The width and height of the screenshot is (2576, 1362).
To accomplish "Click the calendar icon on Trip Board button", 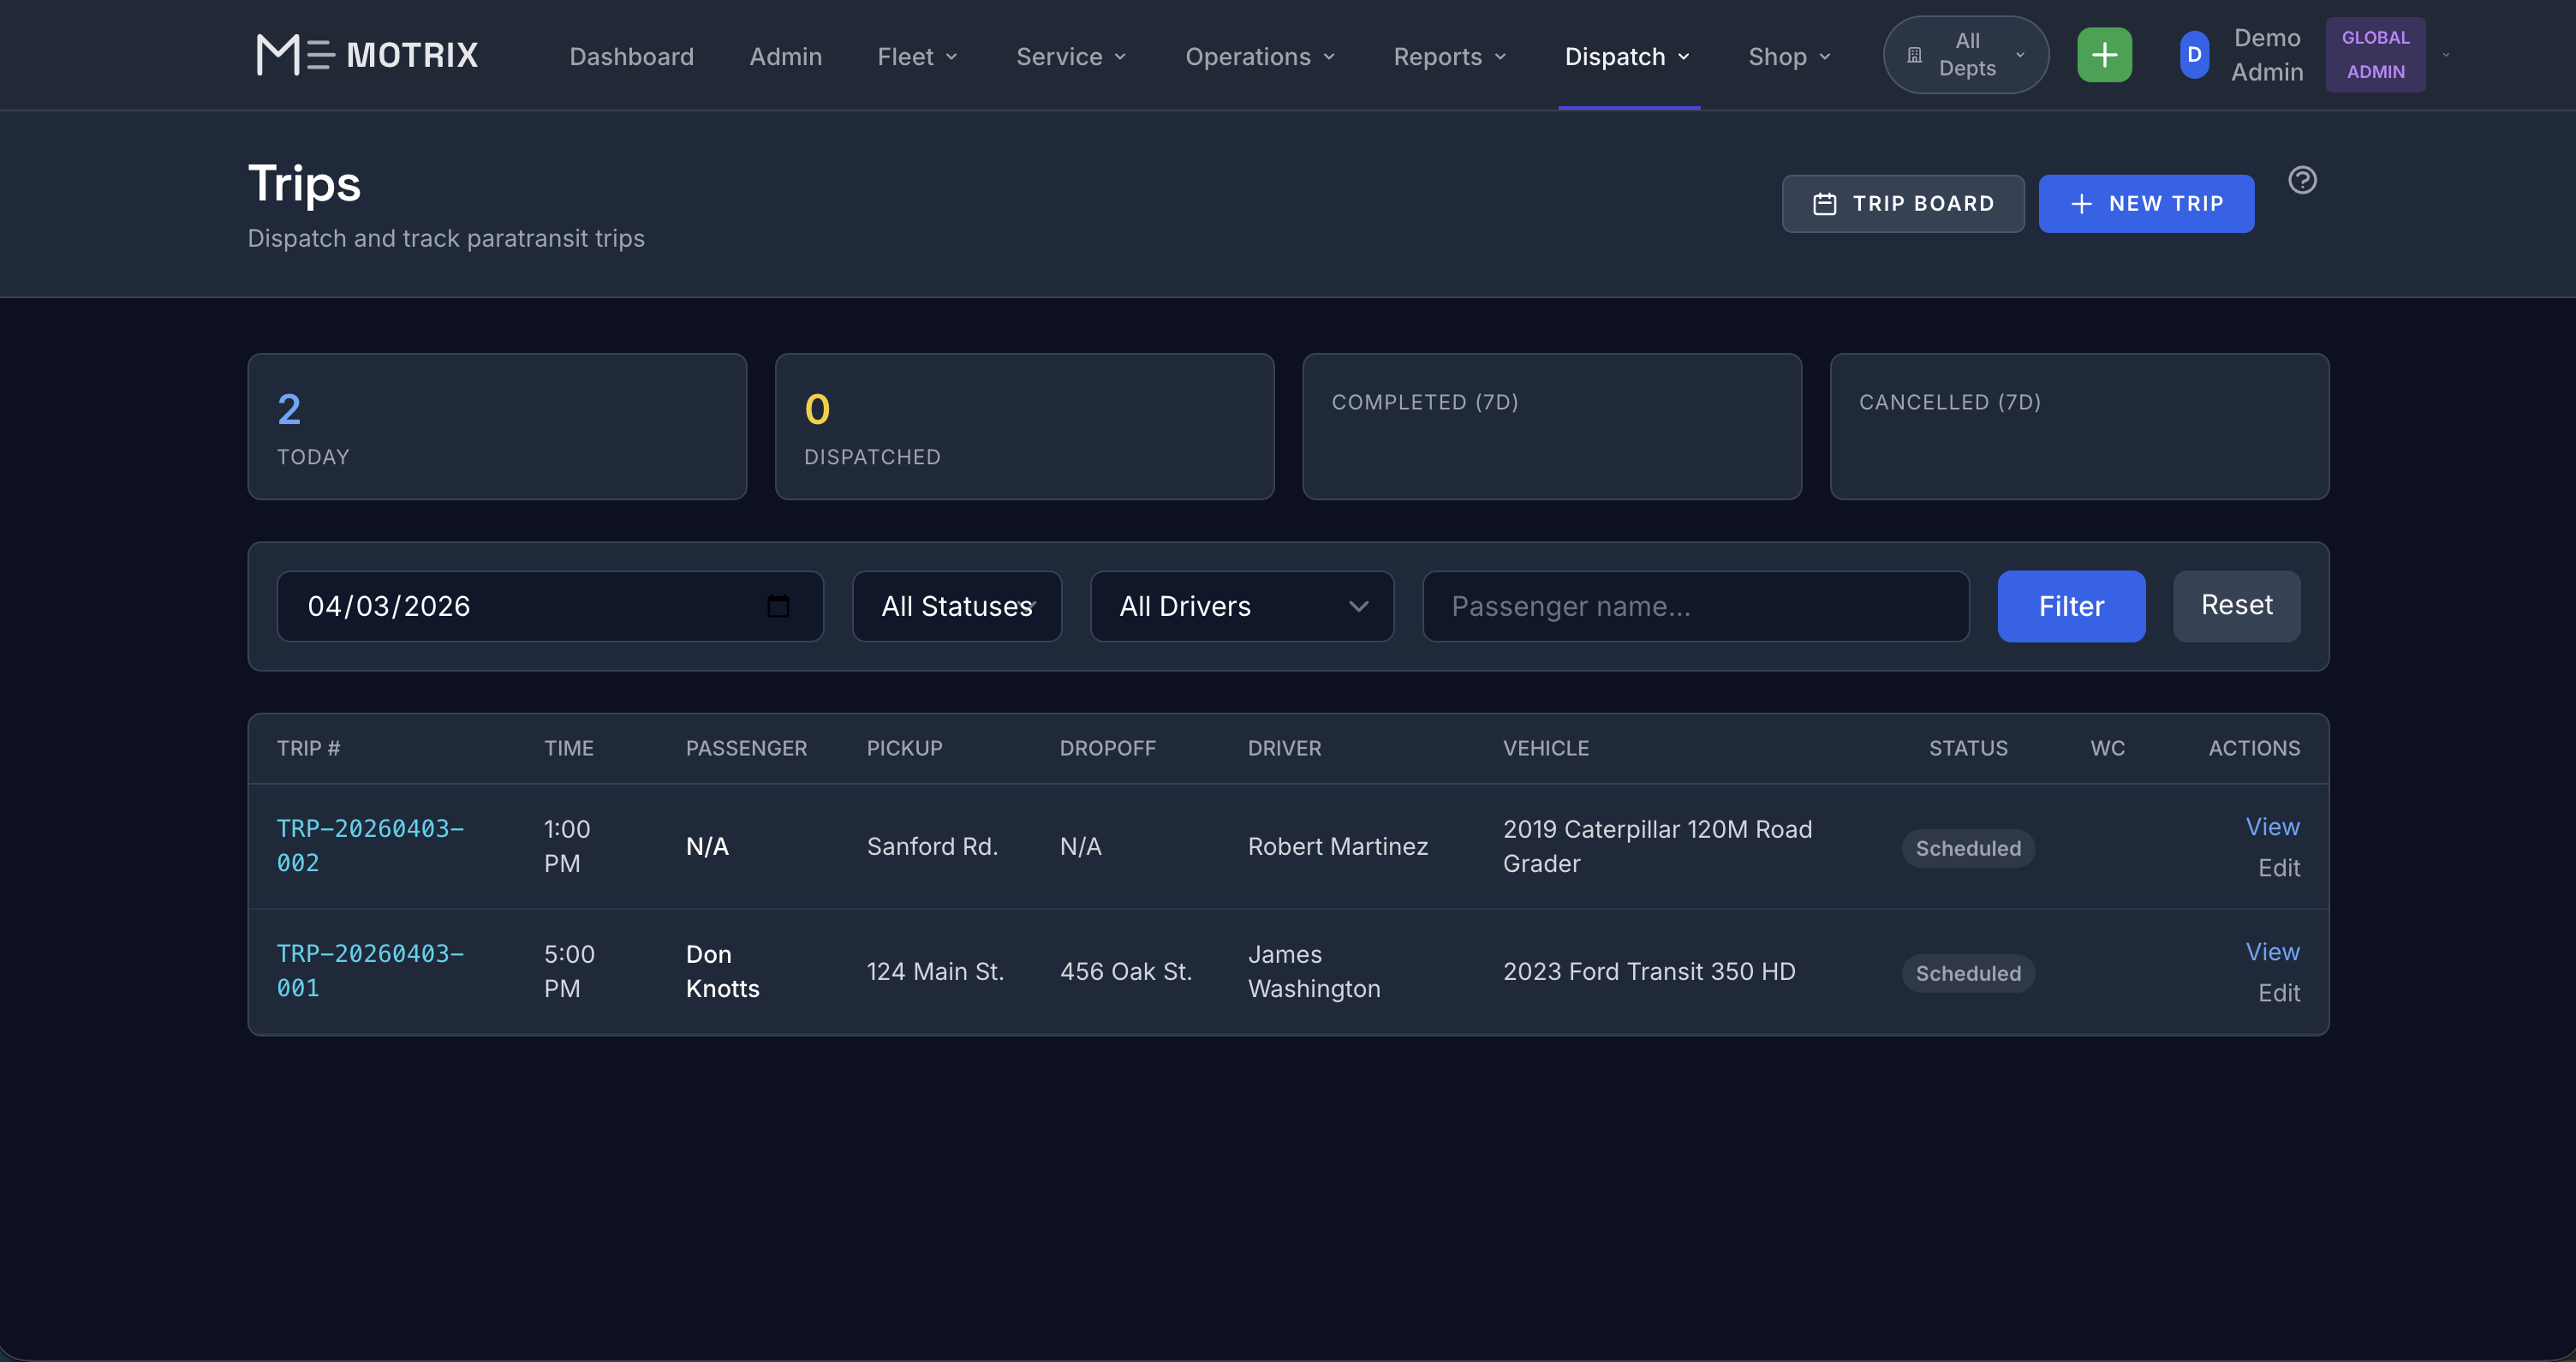I will coord(1825,203).
